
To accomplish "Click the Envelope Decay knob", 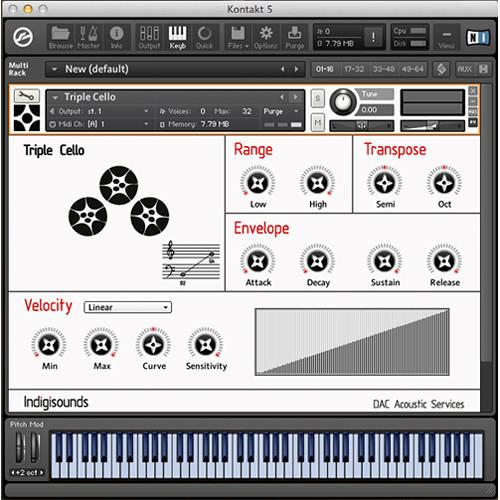I will click(317, 261).
